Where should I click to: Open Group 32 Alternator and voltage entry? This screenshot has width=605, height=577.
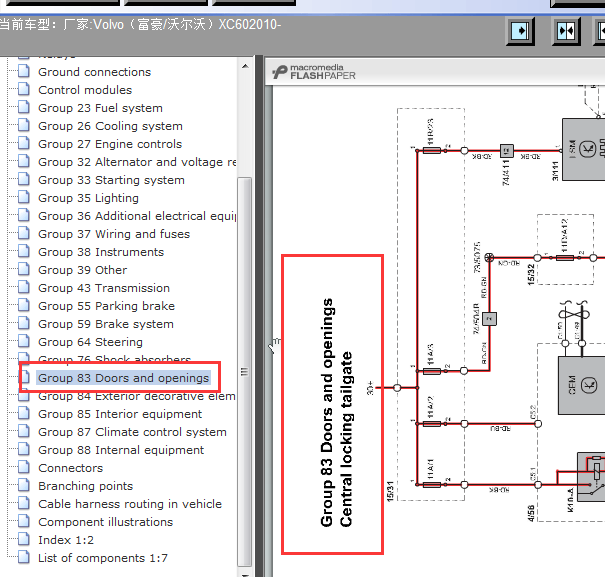coord(137,162)
